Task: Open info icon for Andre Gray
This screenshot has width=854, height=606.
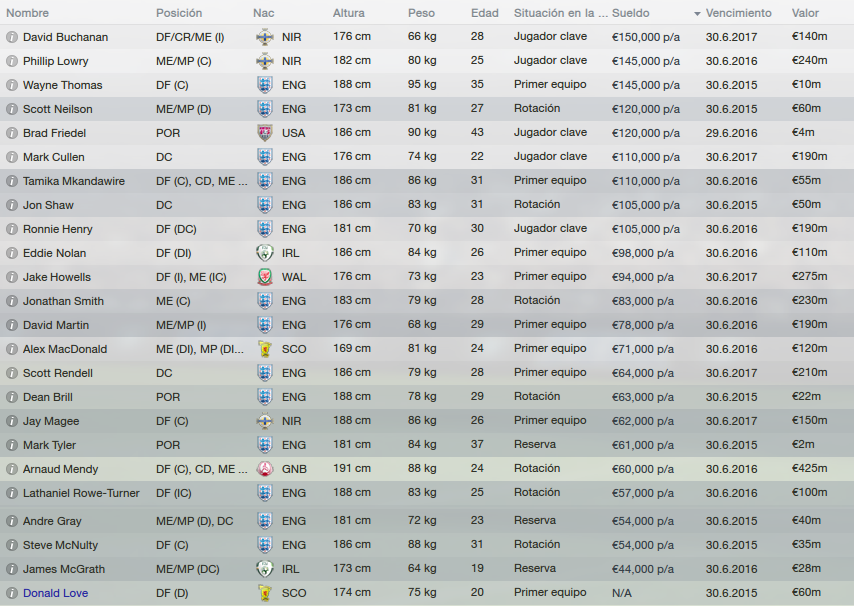Action: (11, 521)
